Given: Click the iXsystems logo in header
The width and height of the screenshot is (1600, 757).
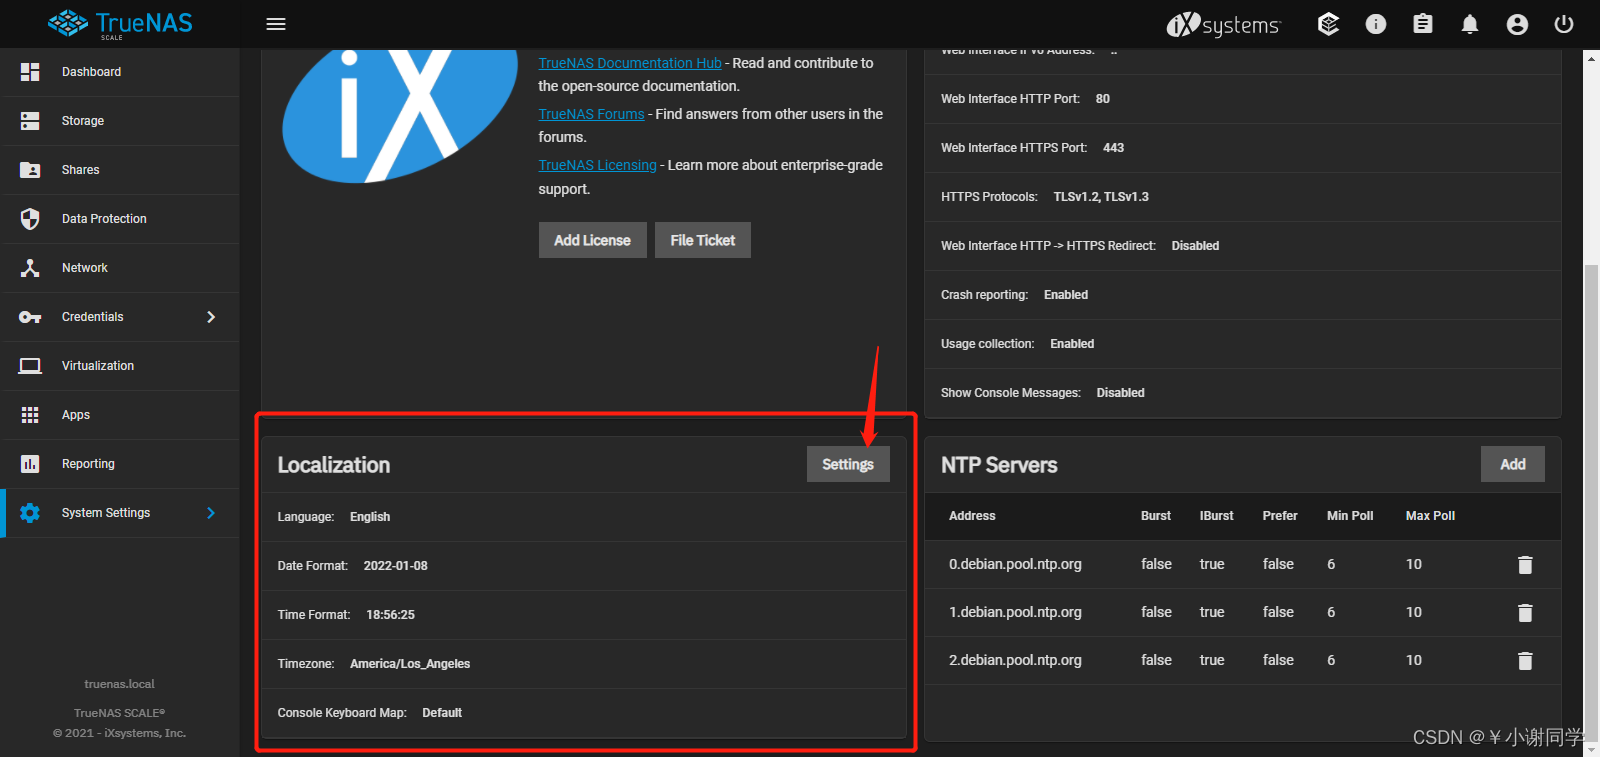Looking at the screenshot, I should pos(1223,24).
